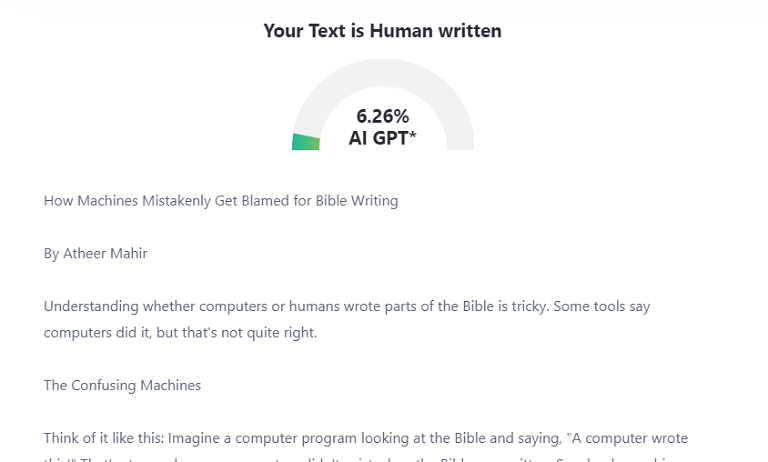Select the 6.26% score value

[x=383, y=116]
